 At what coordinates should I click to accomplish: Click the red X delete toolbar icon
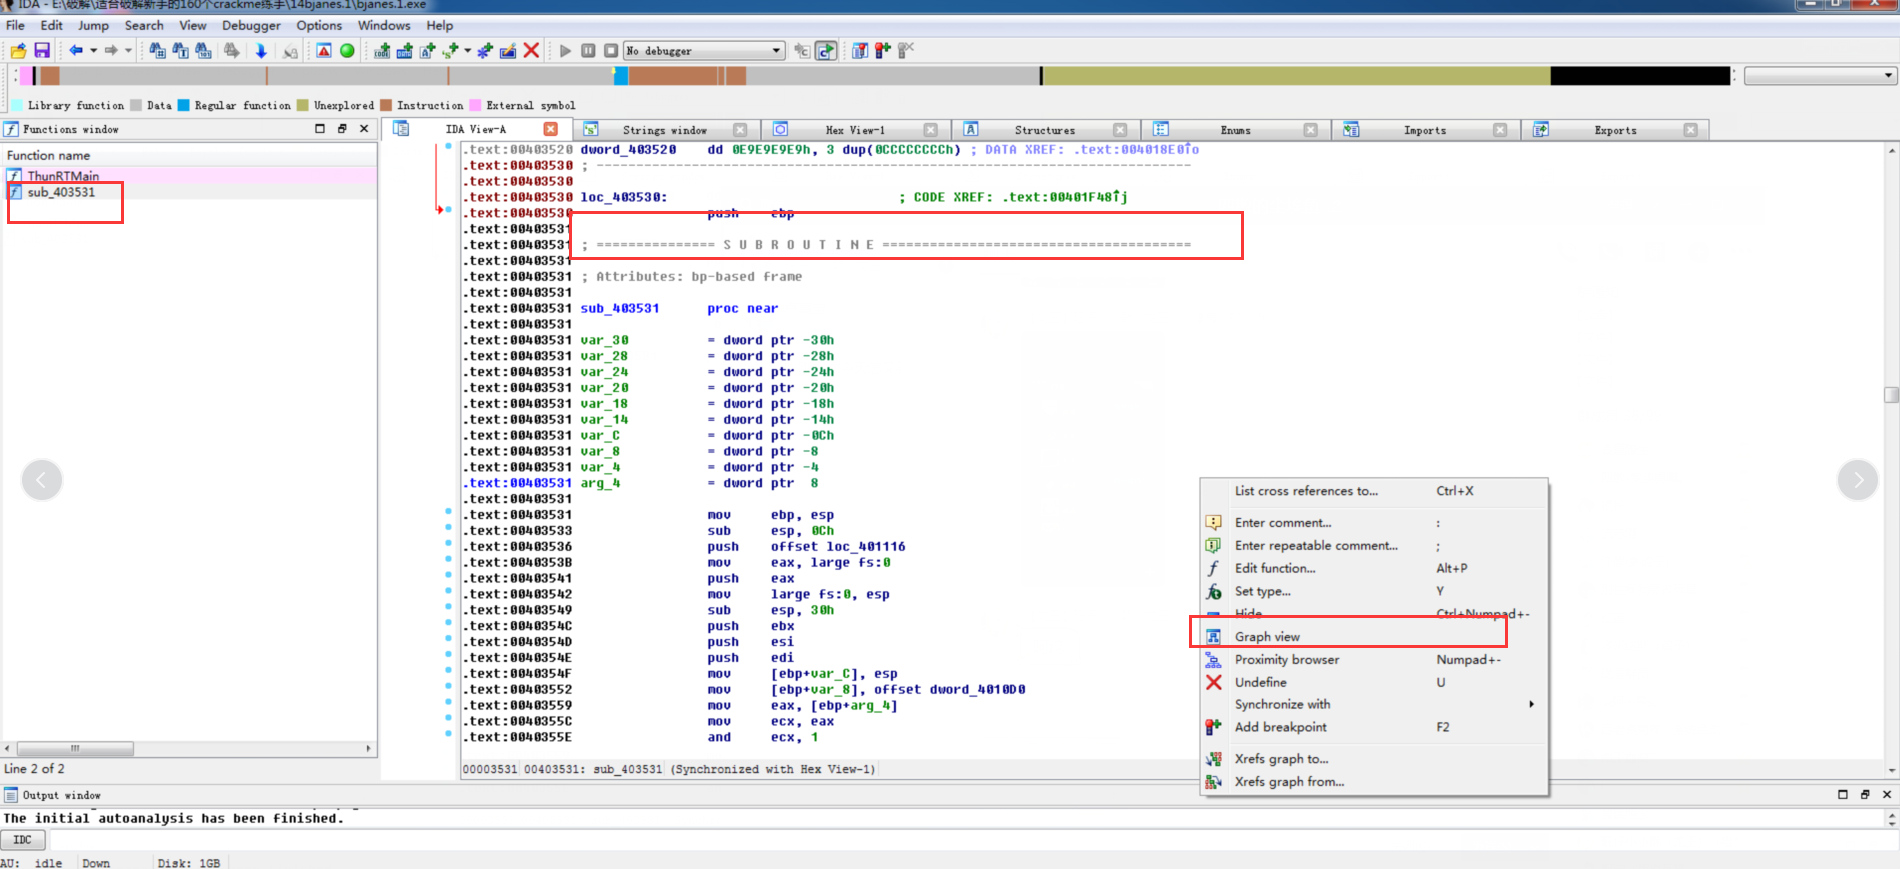click(x=532, y=50)
